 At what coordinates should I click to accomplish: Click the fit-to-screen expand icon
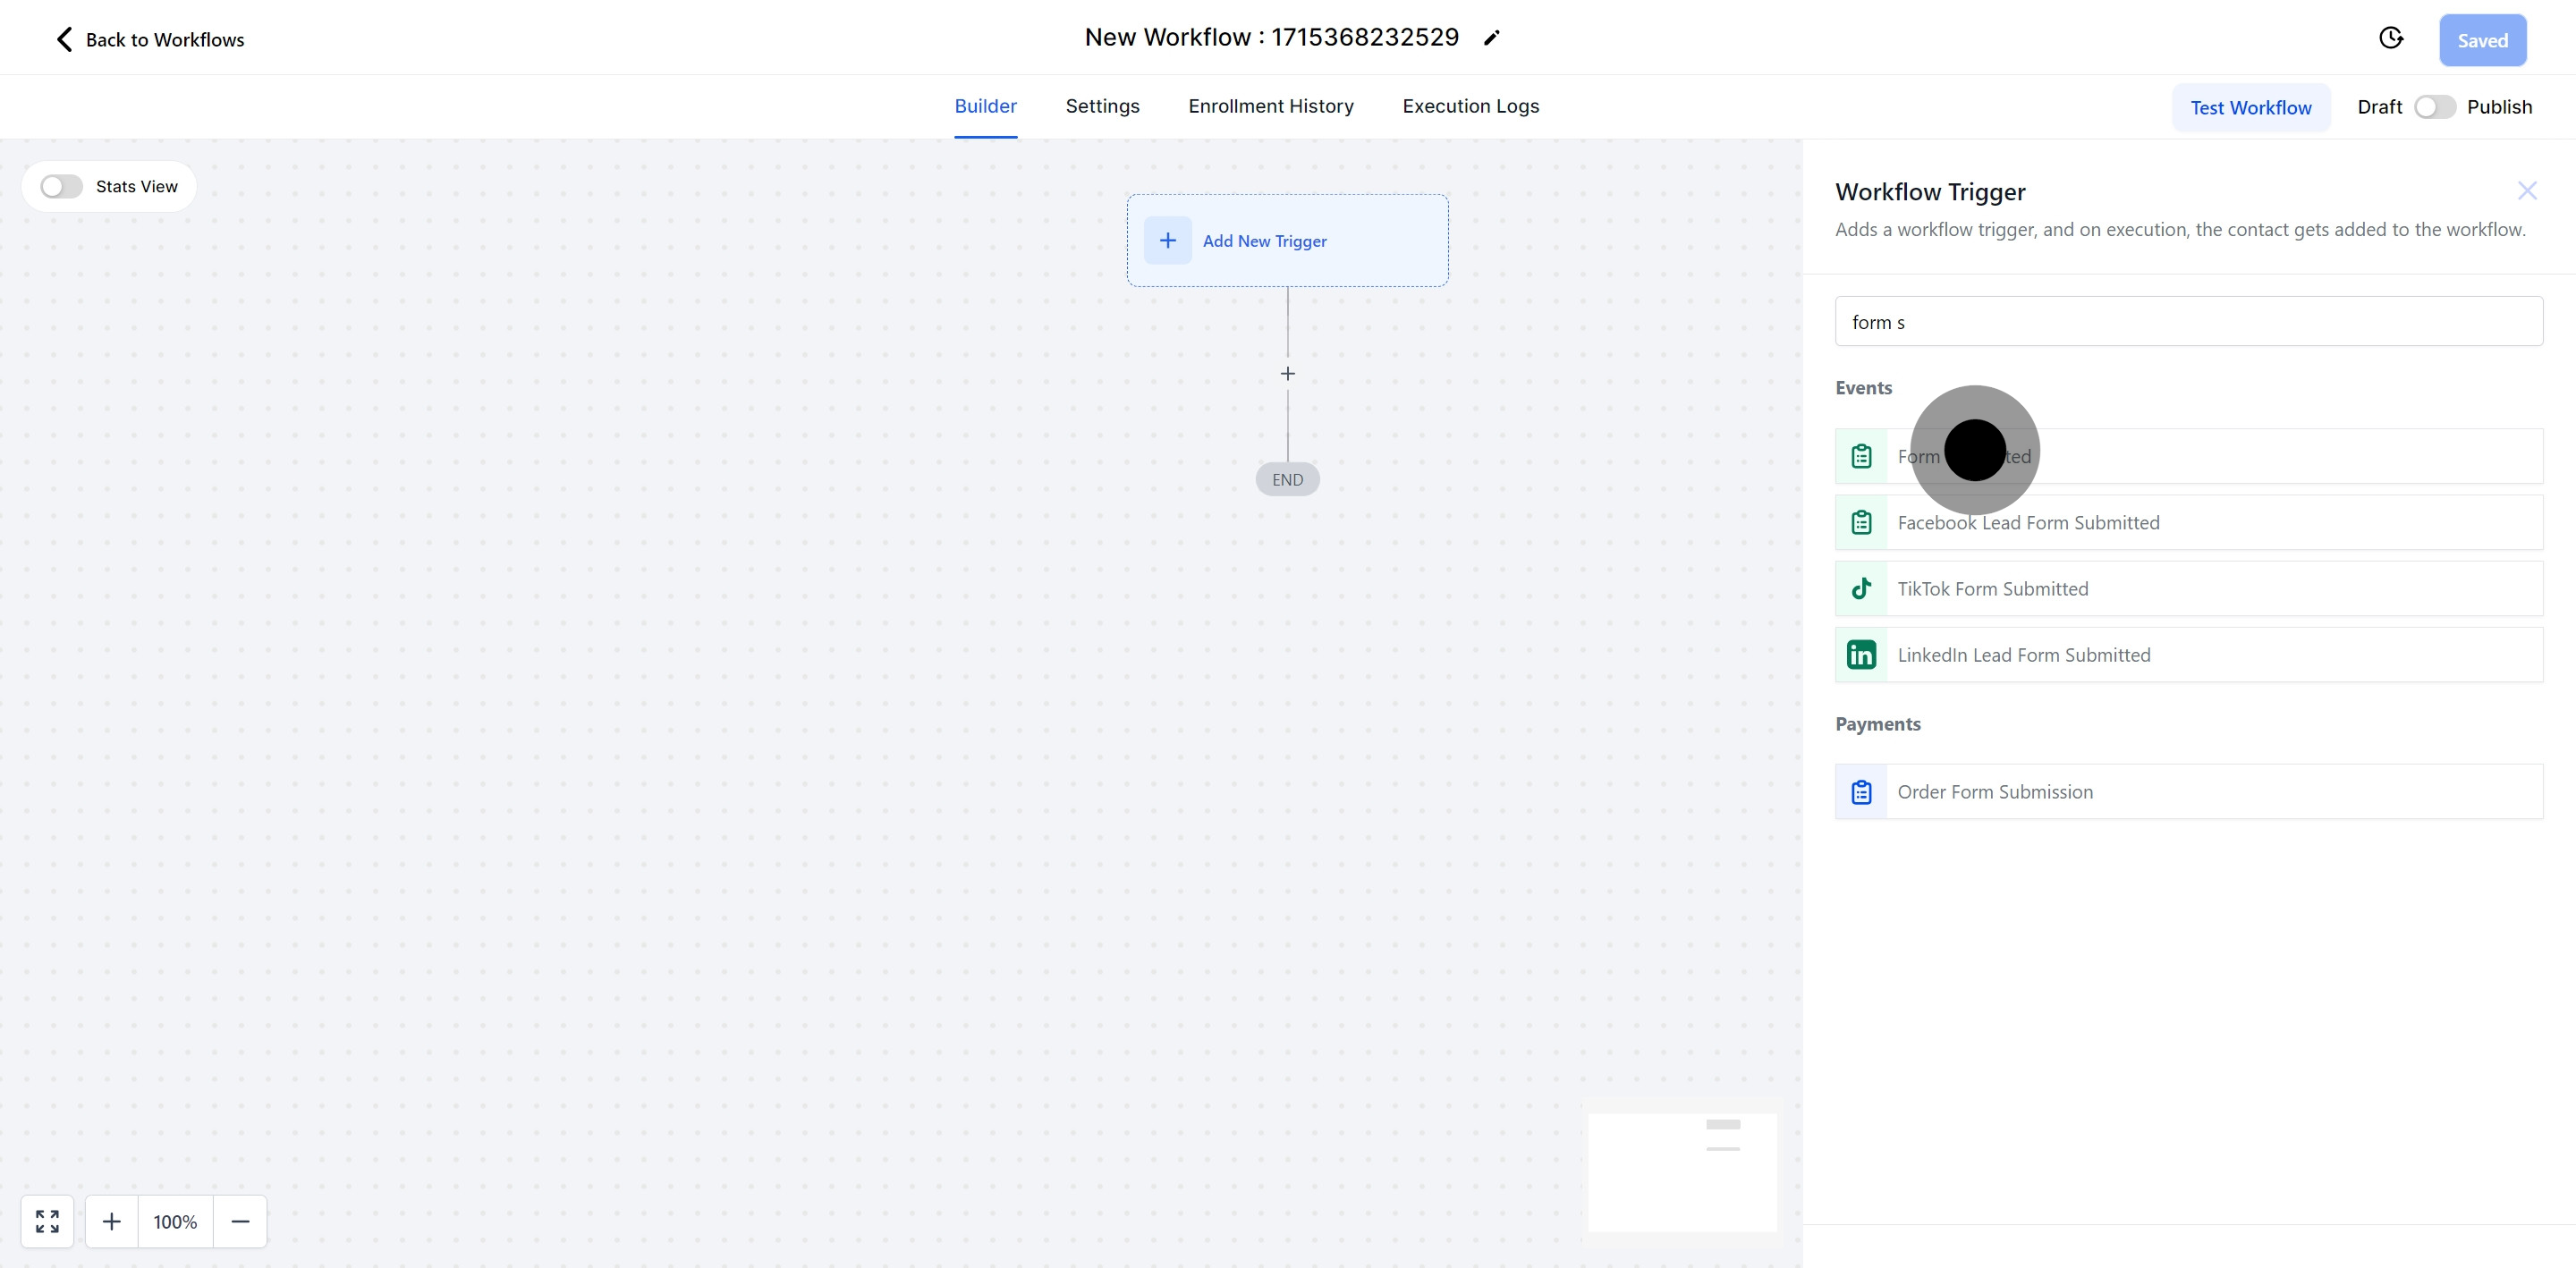46,1221
